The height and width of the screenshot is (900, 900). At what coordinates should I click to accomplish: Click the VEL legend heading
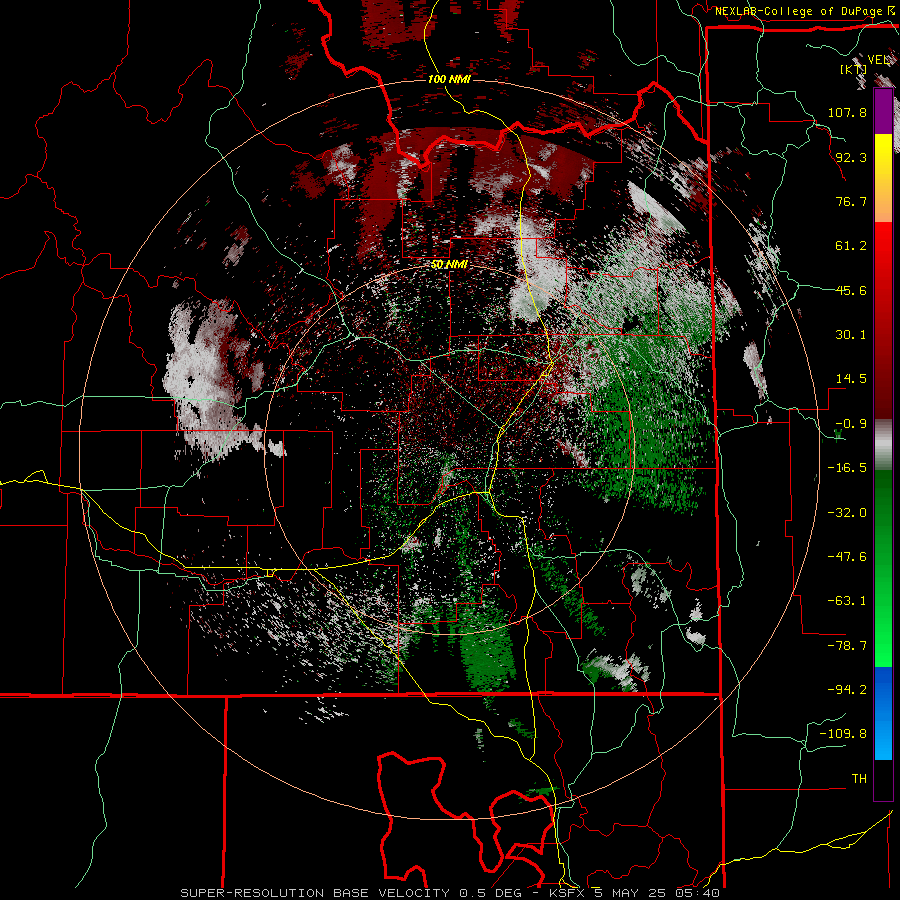878,59
